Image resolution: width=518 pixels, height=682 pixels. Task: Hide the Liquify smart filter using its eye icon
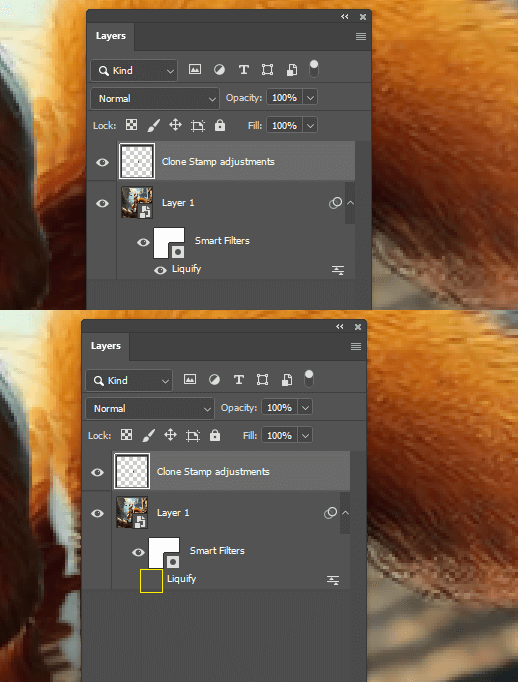tap(160, 271)
